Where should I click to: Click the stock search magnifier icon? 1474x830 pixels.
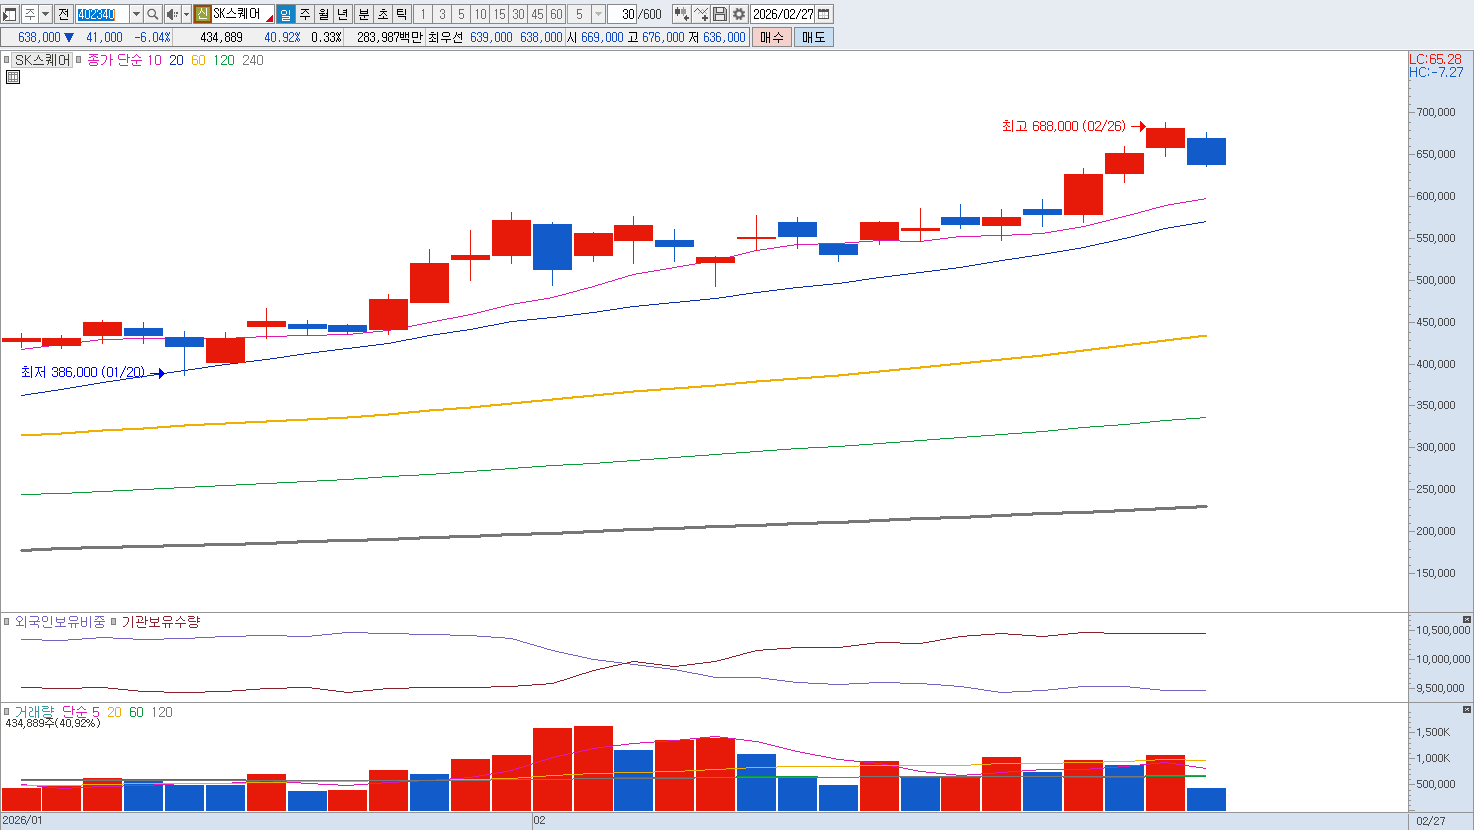(153, 14)
